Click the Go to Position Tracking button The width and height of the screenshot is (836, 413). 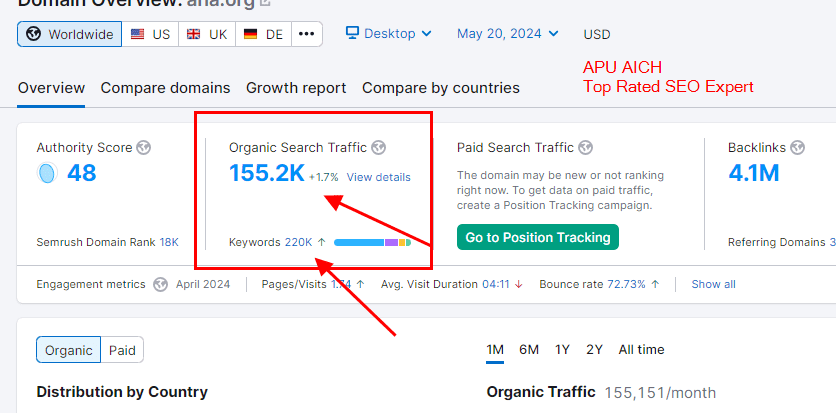coord(538,237)
